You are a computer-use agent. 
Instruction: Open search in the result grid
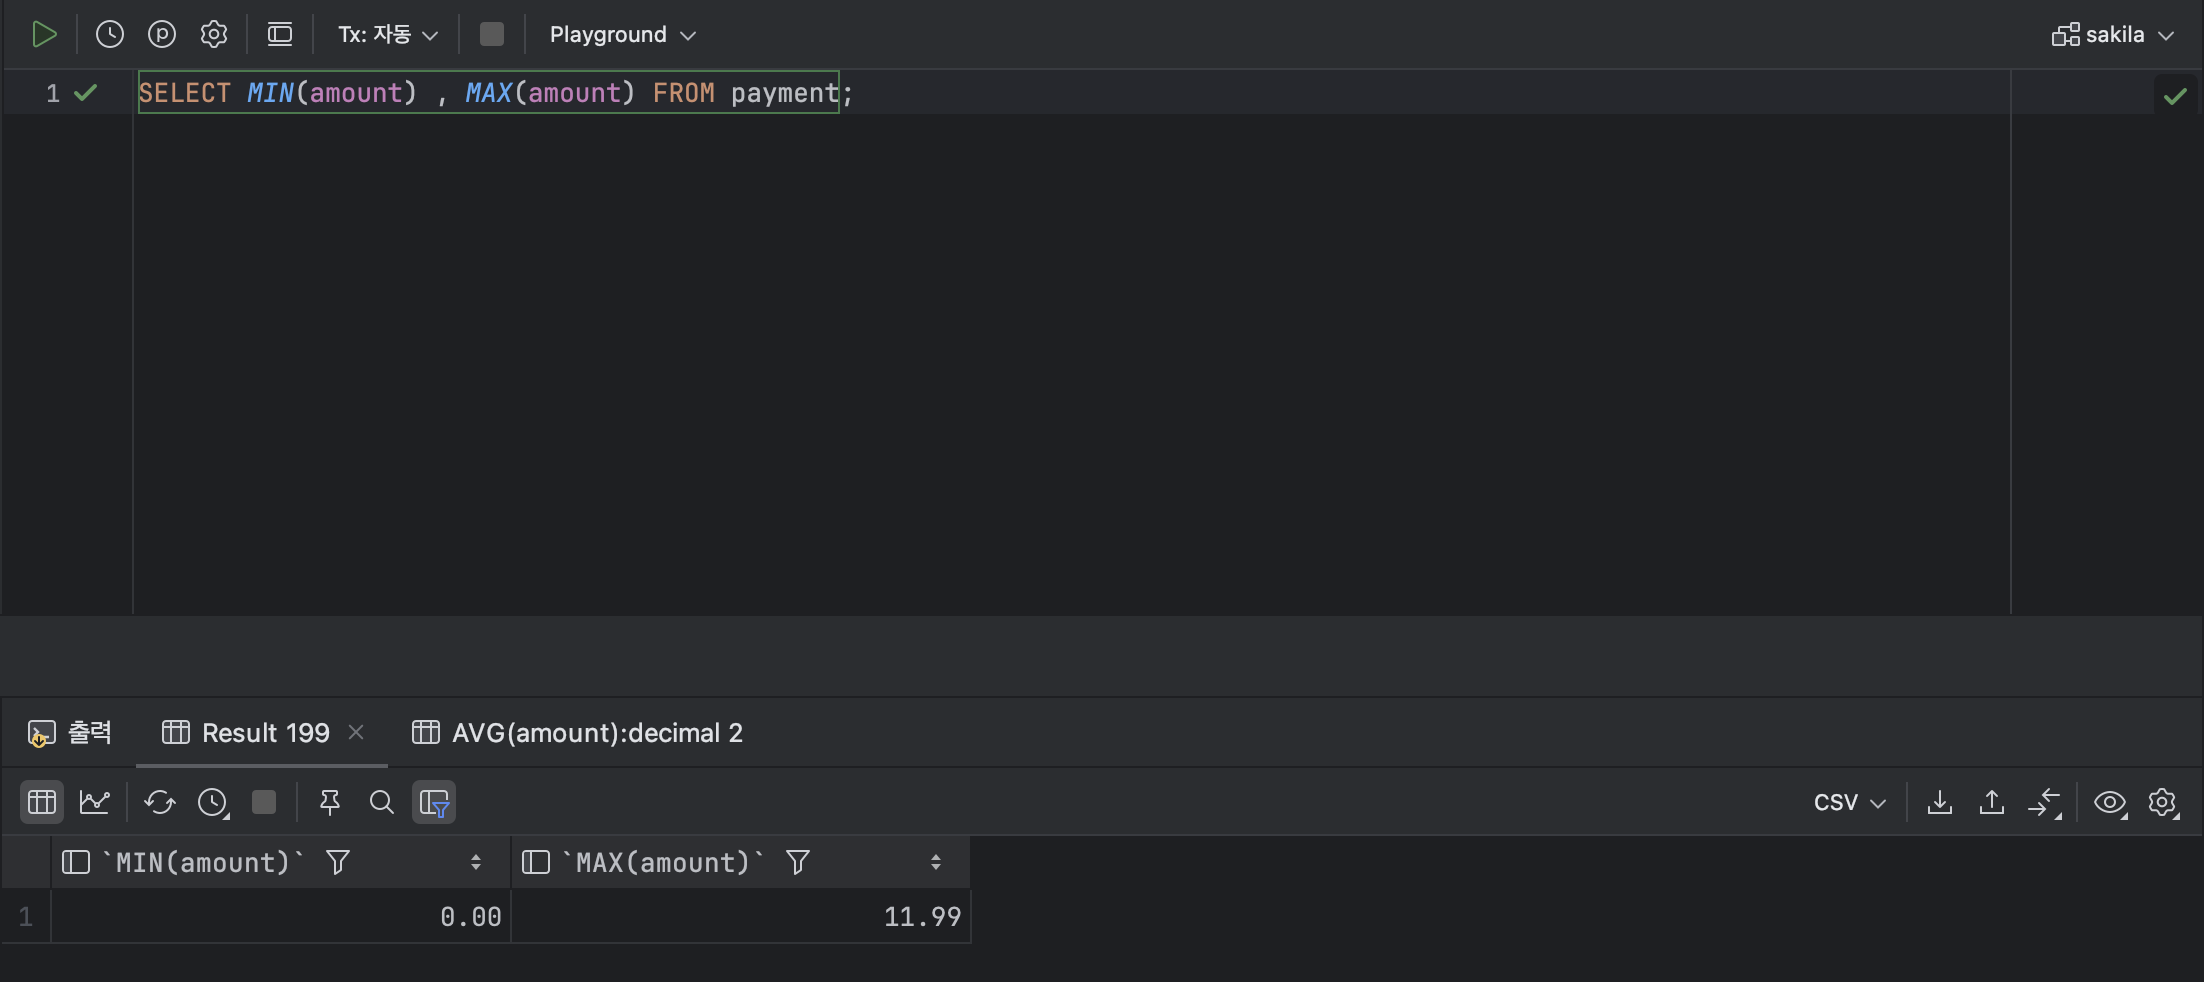[x=381, y=802]
